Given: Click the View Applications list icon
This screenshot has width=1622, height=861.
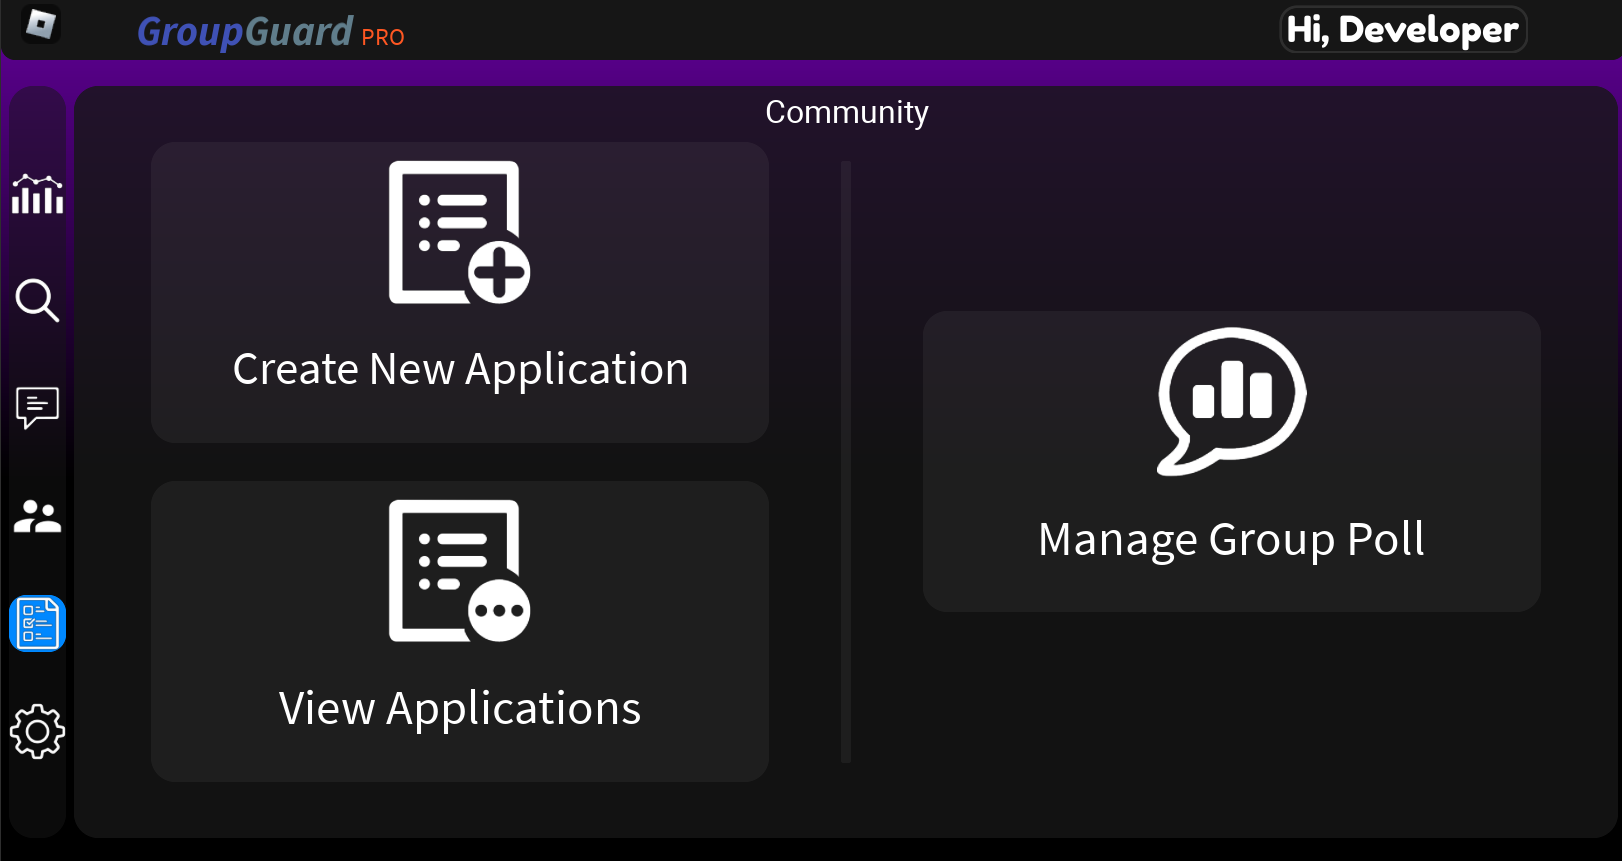Looking at the screenshot, I should tap(460, 571).
